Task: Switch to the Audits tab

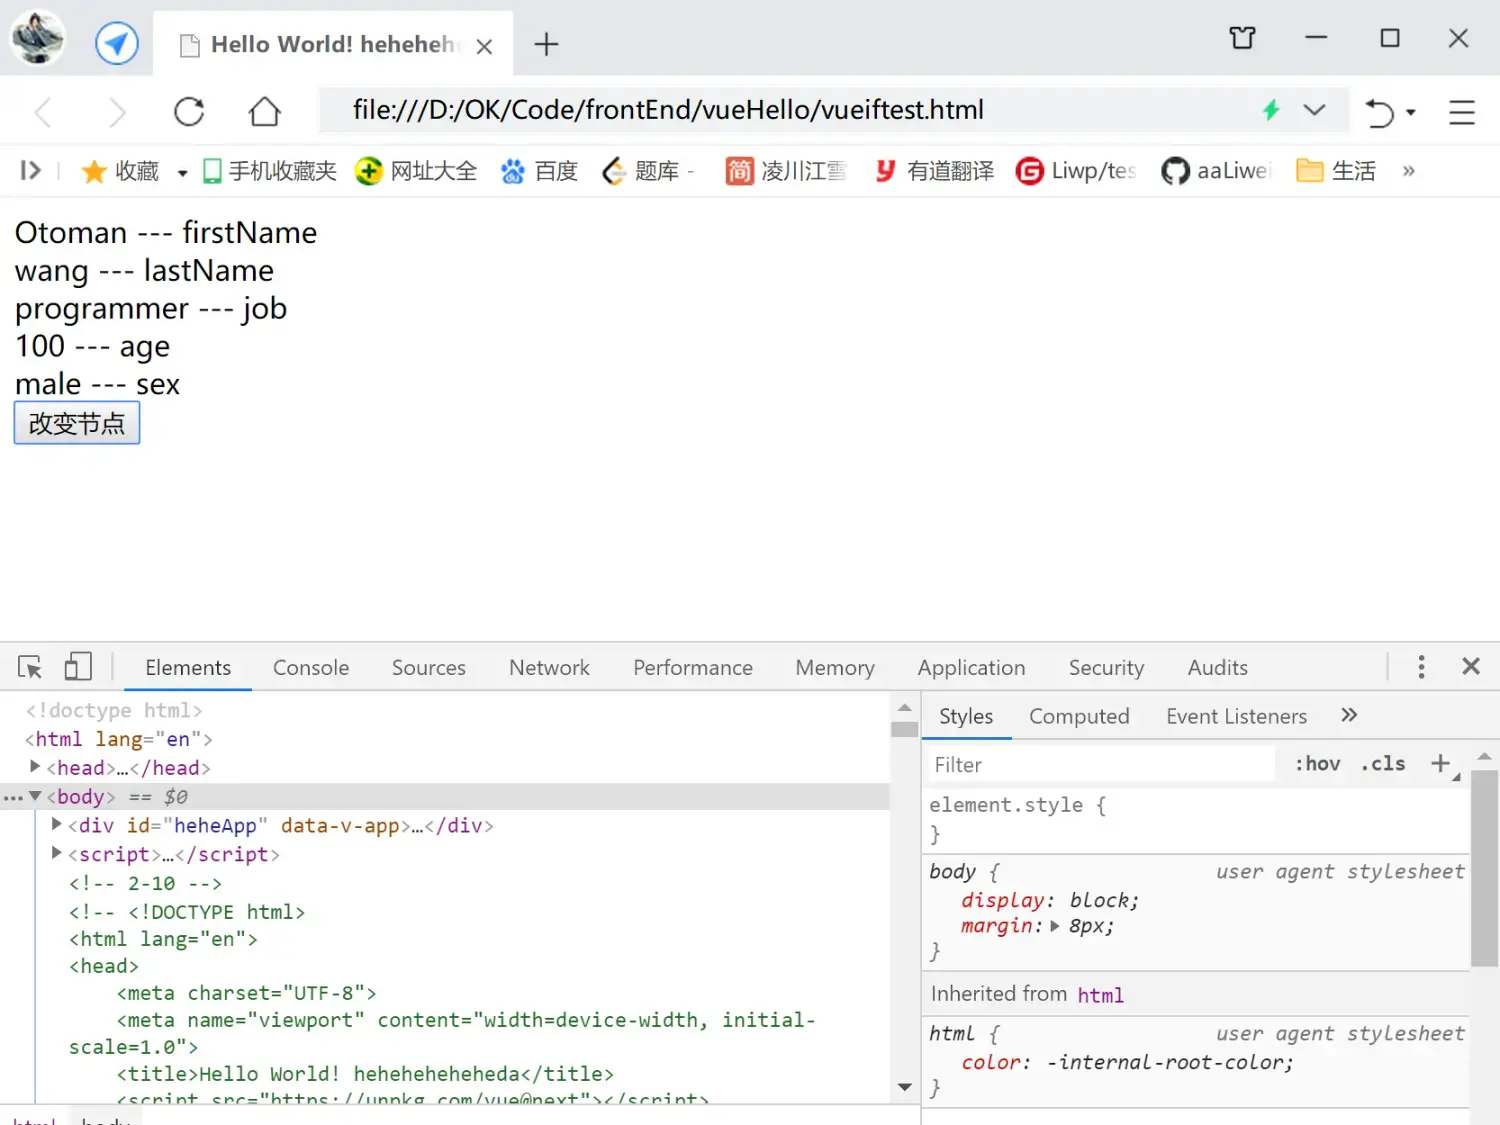Action: 1218,667
